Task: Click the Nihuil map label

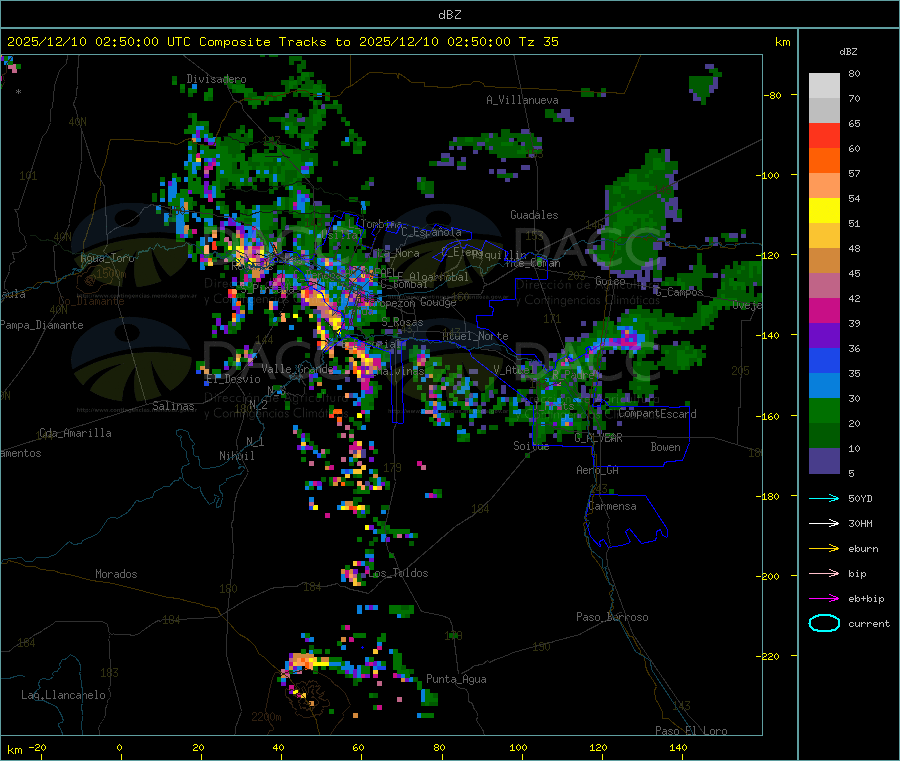Action: pyautogui.click(x=236, y=456)
